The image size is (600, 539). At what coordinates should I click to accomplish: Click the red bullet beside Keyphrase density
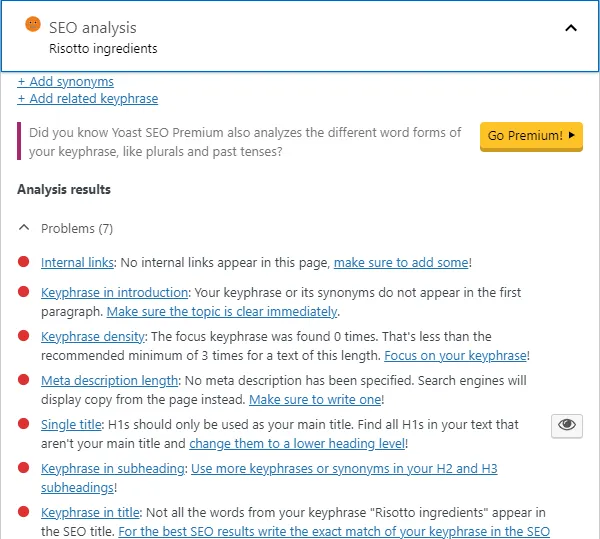(x=24, y=335)
